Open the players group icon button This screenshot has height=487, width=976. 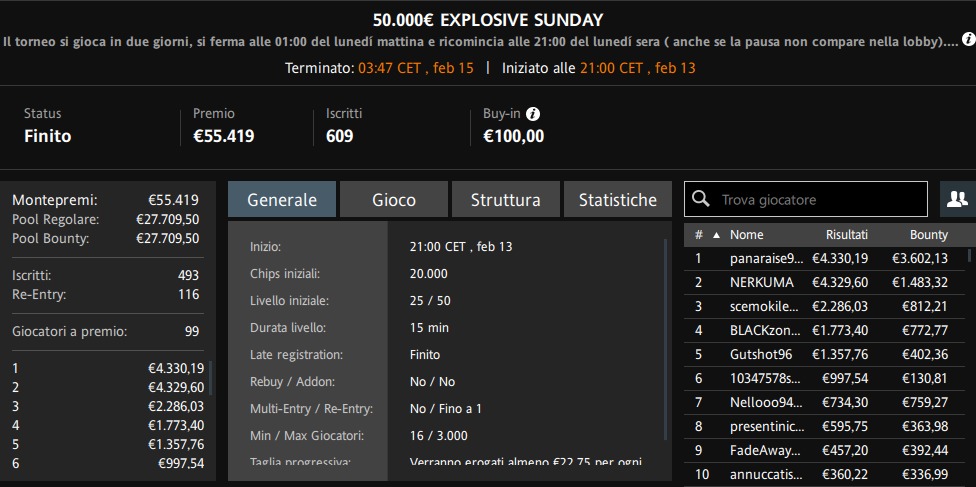click(x=957, y=199)
